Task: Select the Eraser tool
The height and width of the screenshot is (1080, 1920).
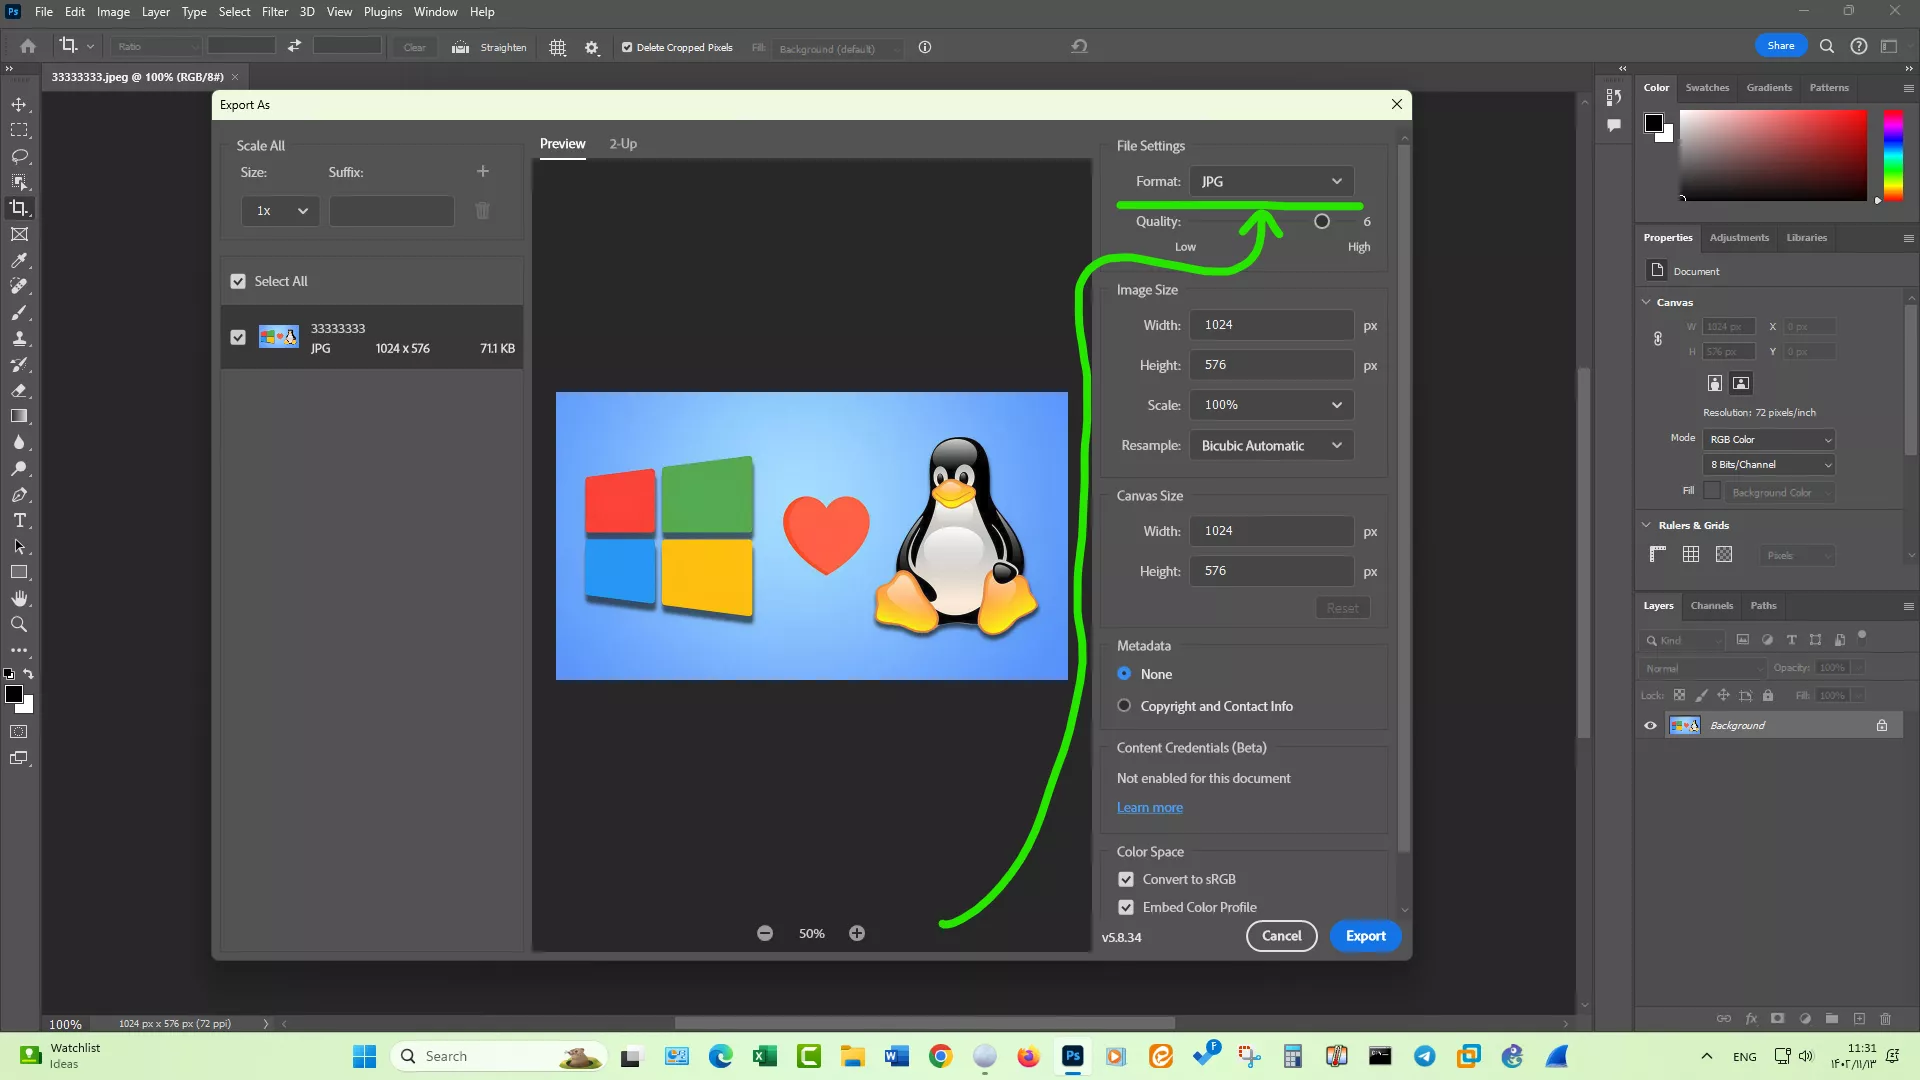Action: coord(19,390)
